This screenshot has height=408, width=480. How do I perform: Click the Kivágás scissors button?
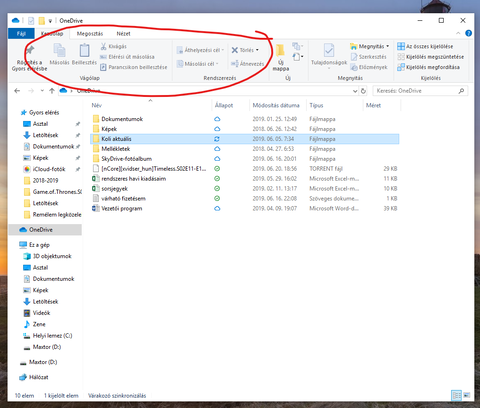coord(113,46)
